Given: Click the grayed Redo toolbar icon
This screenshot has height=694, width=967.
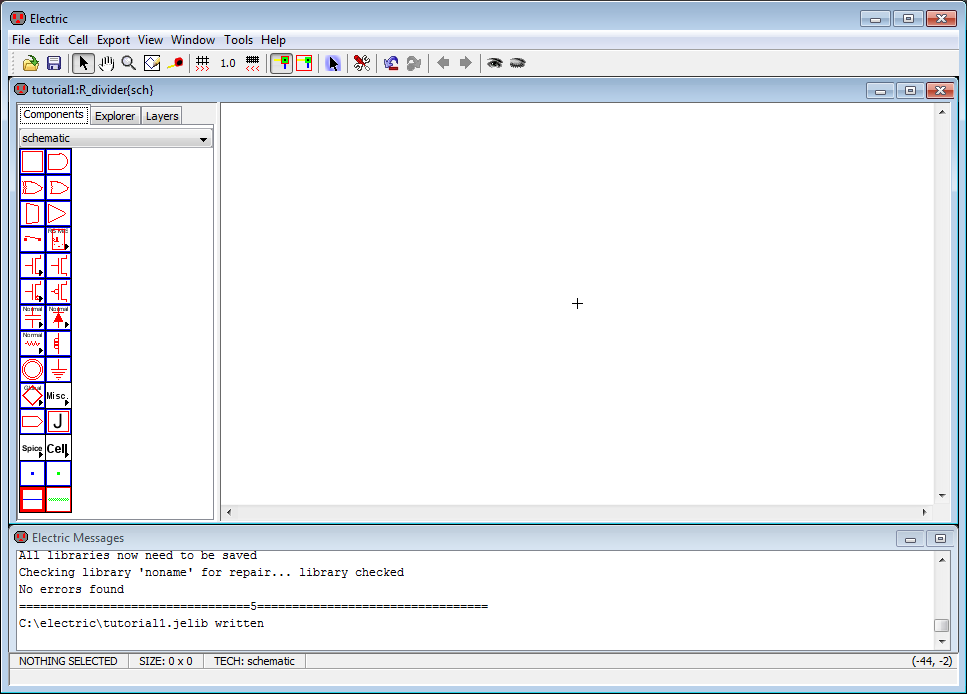Looking at the screenshot, I should [414, 63].
